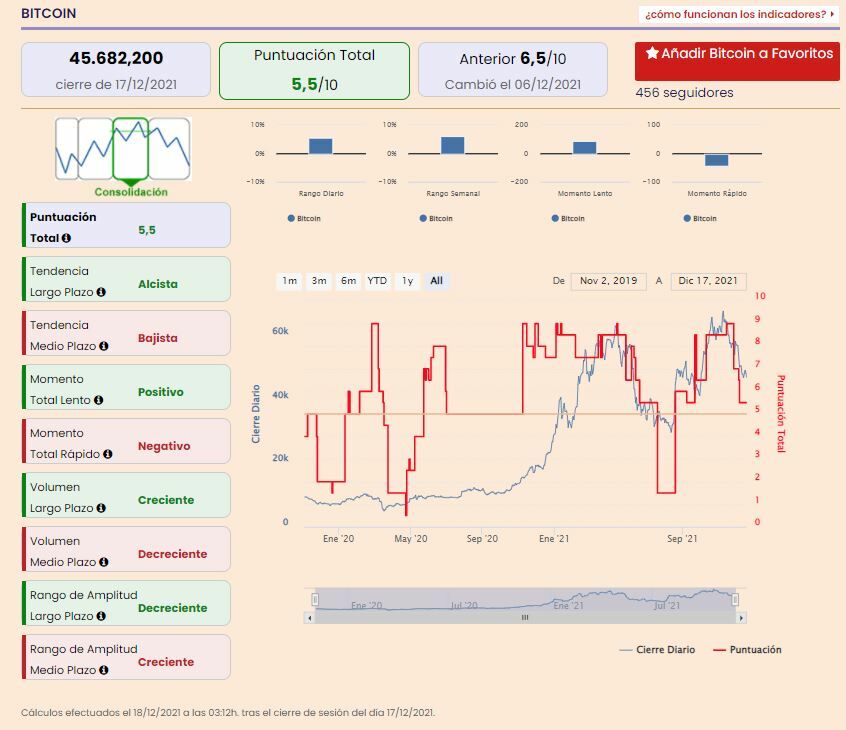The height and width of the screenshot is (730, 846).
Task: Click the Anterior 6,5/10 box
Action: [x=513, y=70]
